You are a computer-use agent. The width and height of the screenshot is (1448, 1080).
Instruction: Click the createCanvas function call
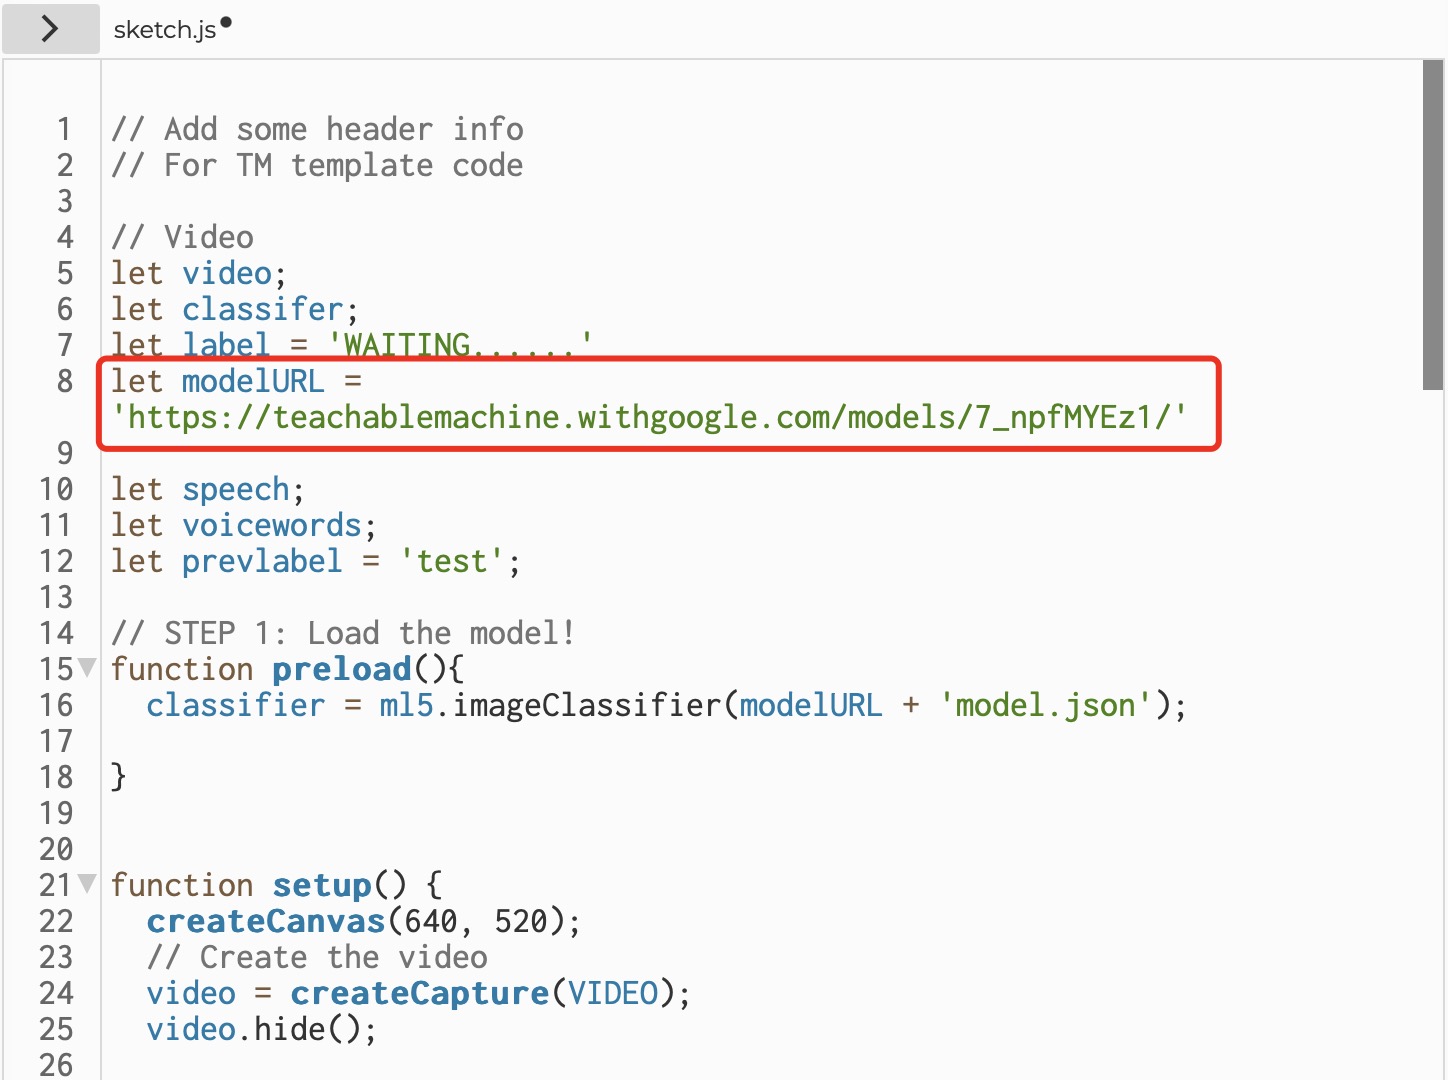tap(266, 921)
